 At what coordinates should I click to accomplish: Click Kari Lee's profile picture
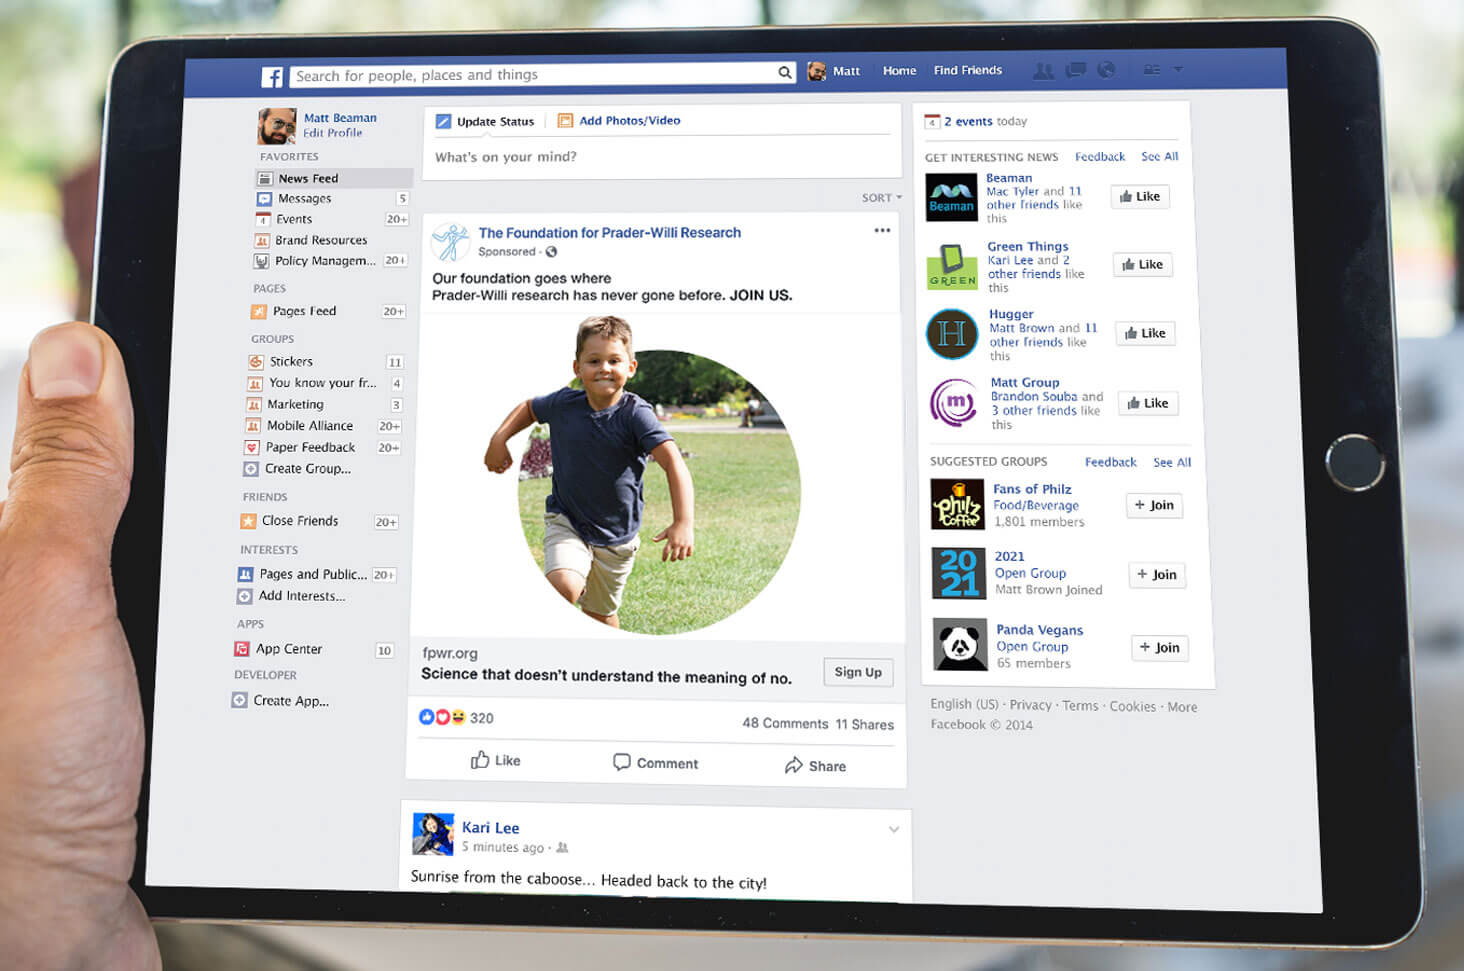point(433,834)
